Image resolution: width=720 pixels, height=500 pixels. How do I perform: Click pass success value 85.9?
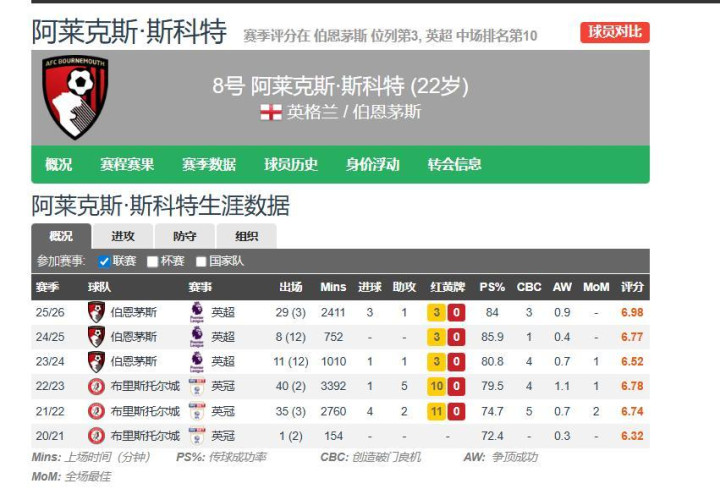pyautogui.click(x=492, y=337)
